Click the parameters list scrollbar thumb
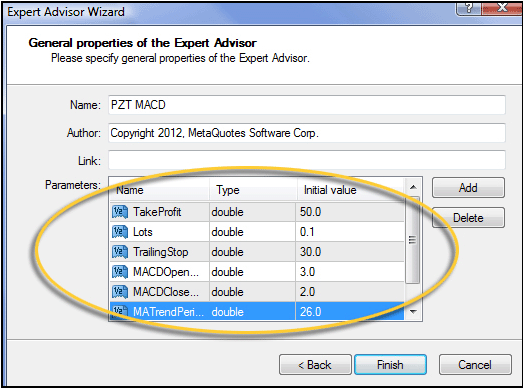 tap(413, 240)
